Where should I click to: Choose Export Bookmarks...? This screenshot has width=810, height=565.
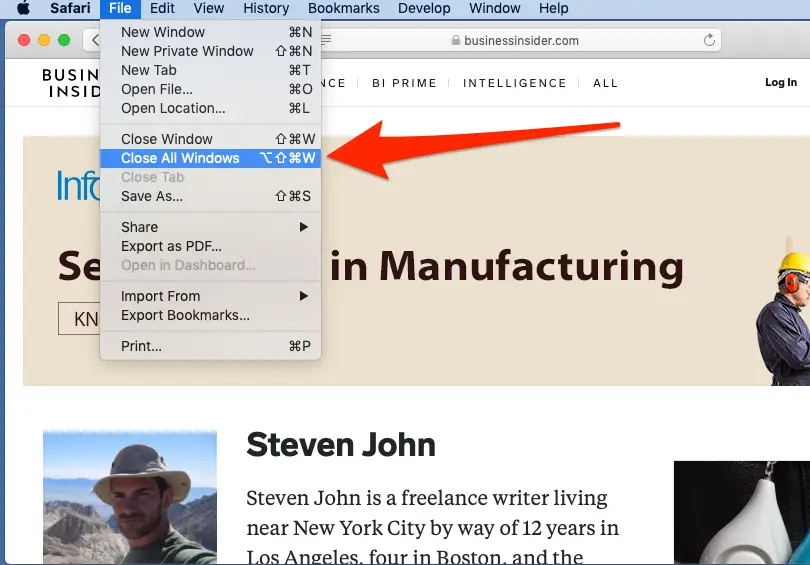click(210, 315)
